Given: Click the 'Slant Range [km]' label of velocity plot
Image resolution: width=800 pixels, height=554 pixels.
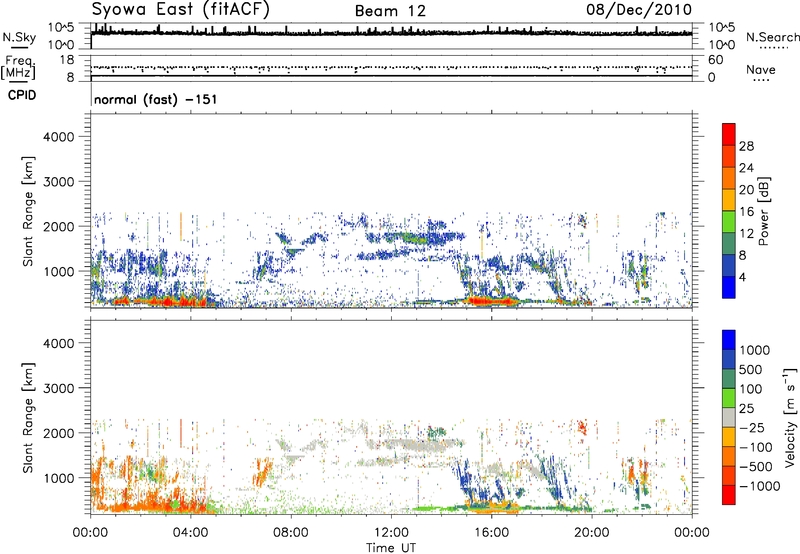Looking at the screenshot, I should 28,417.
